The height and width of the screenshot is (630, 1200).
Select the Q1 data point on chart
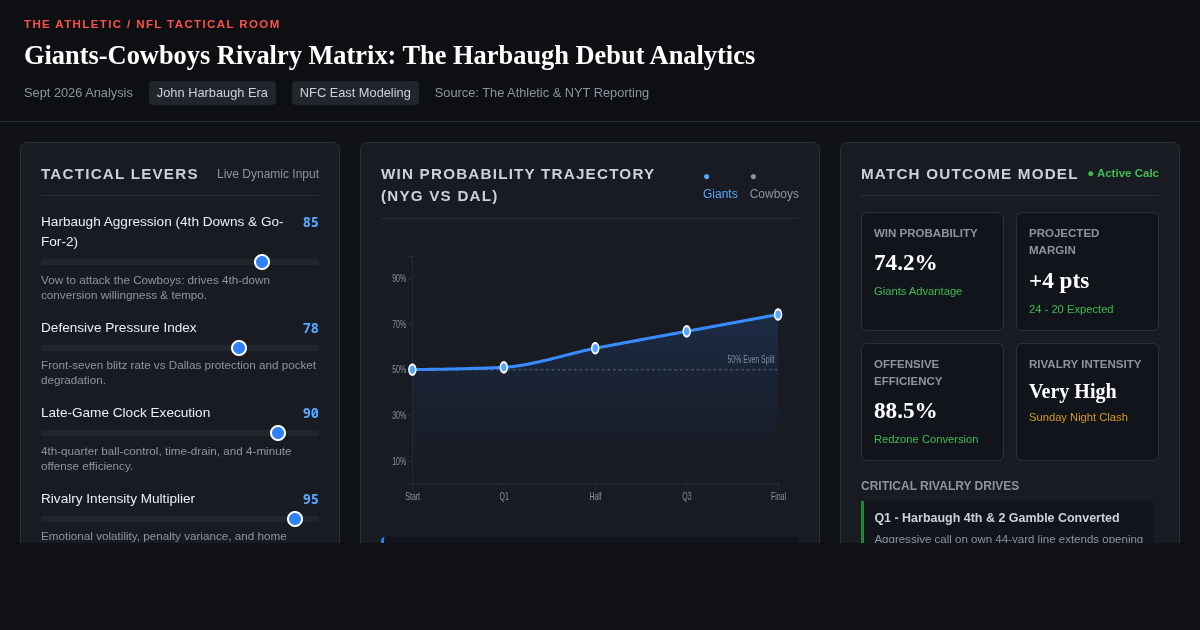click(504, 367)
